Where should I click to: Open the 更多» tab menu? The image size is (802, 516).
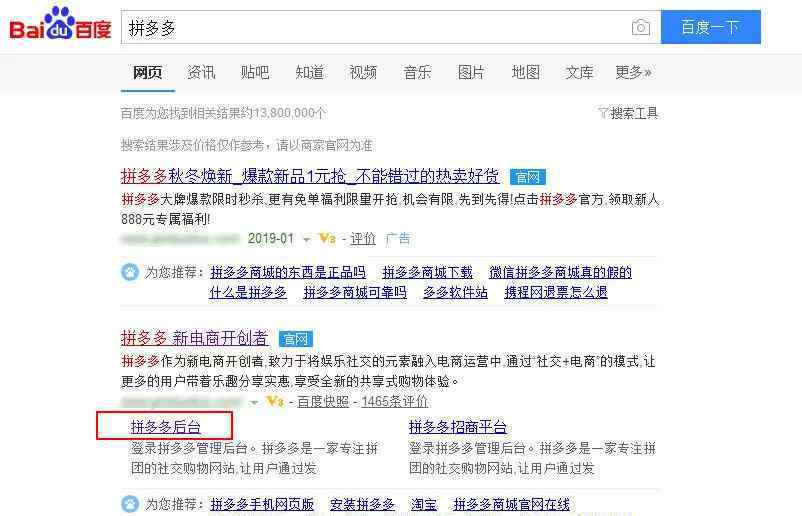coord(633,73)
